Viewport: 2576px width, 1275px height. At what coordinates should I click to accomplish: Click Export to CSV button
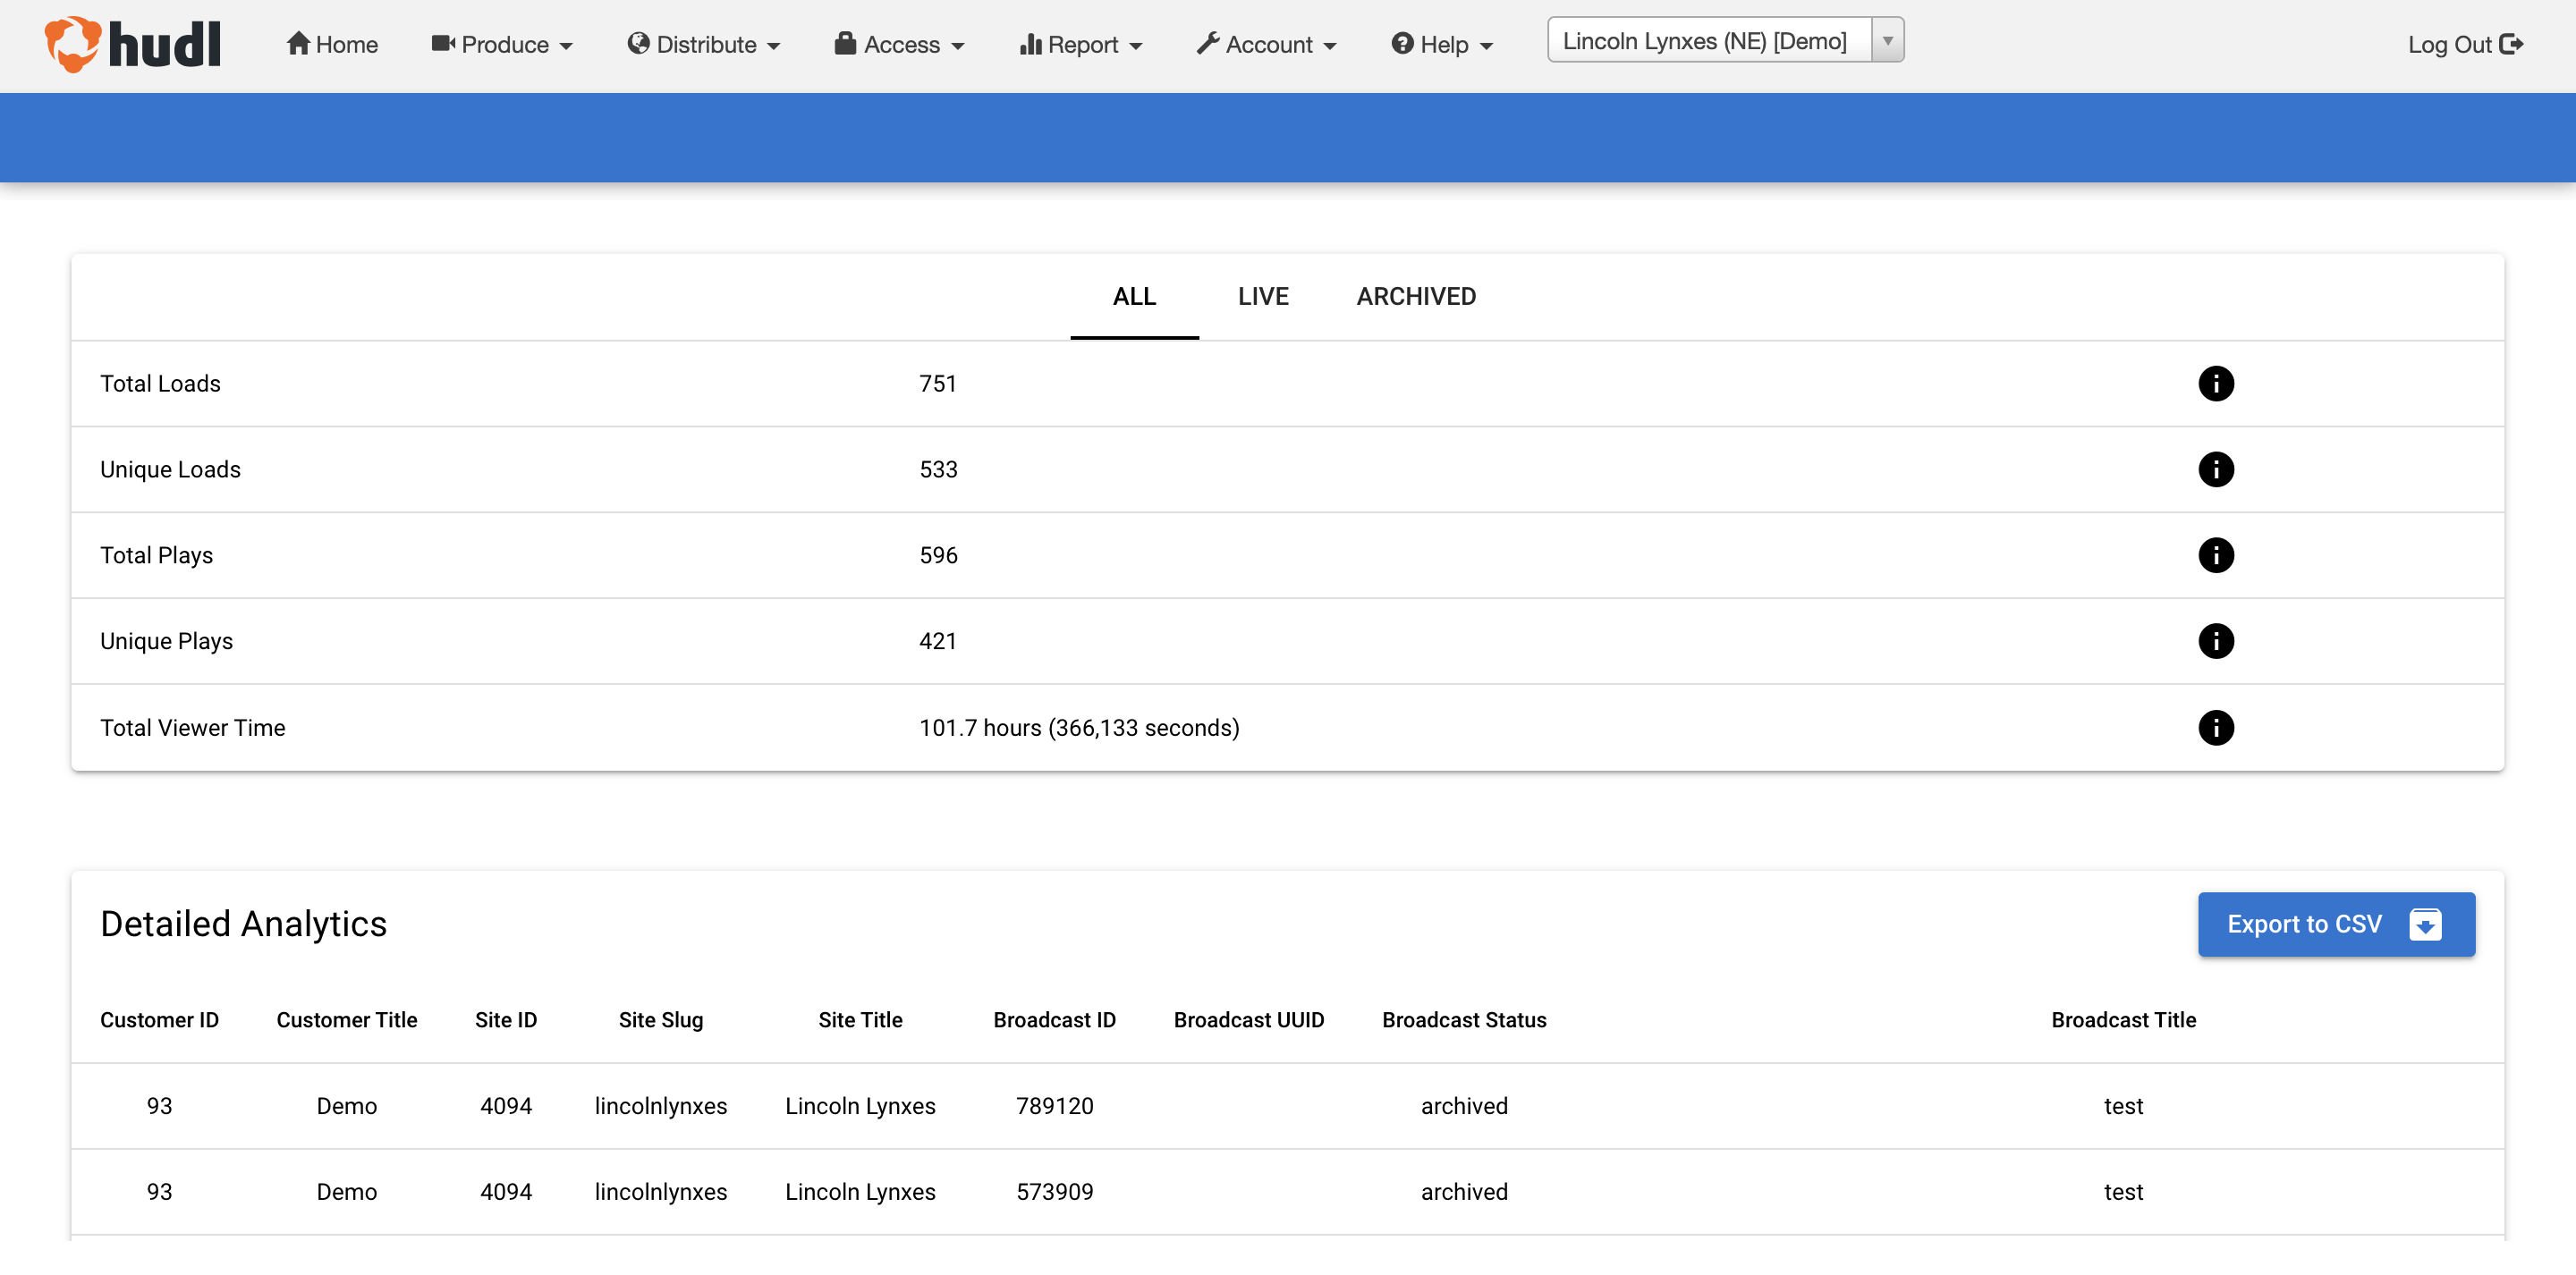(2336, 924)
